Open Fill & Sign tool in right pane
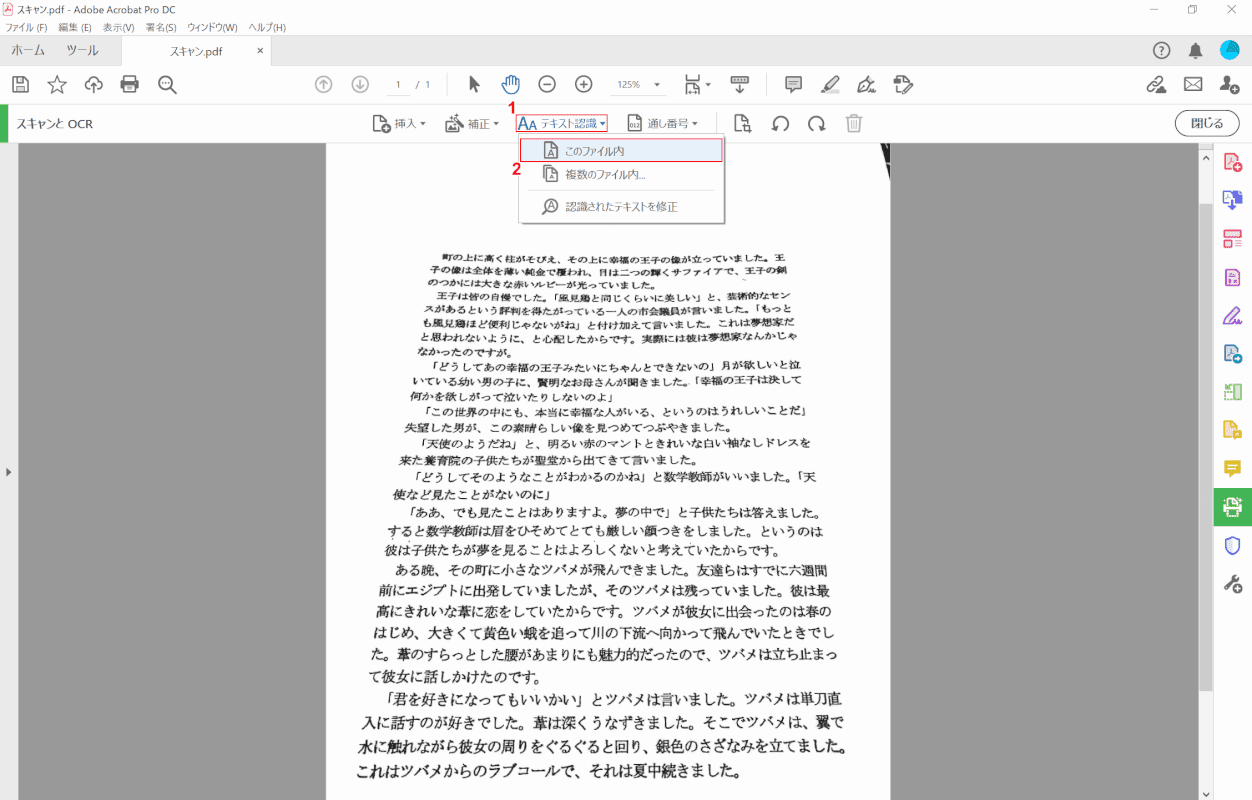The height and width of the screenshot is (800, 1252). click(x=1232, y=316)
